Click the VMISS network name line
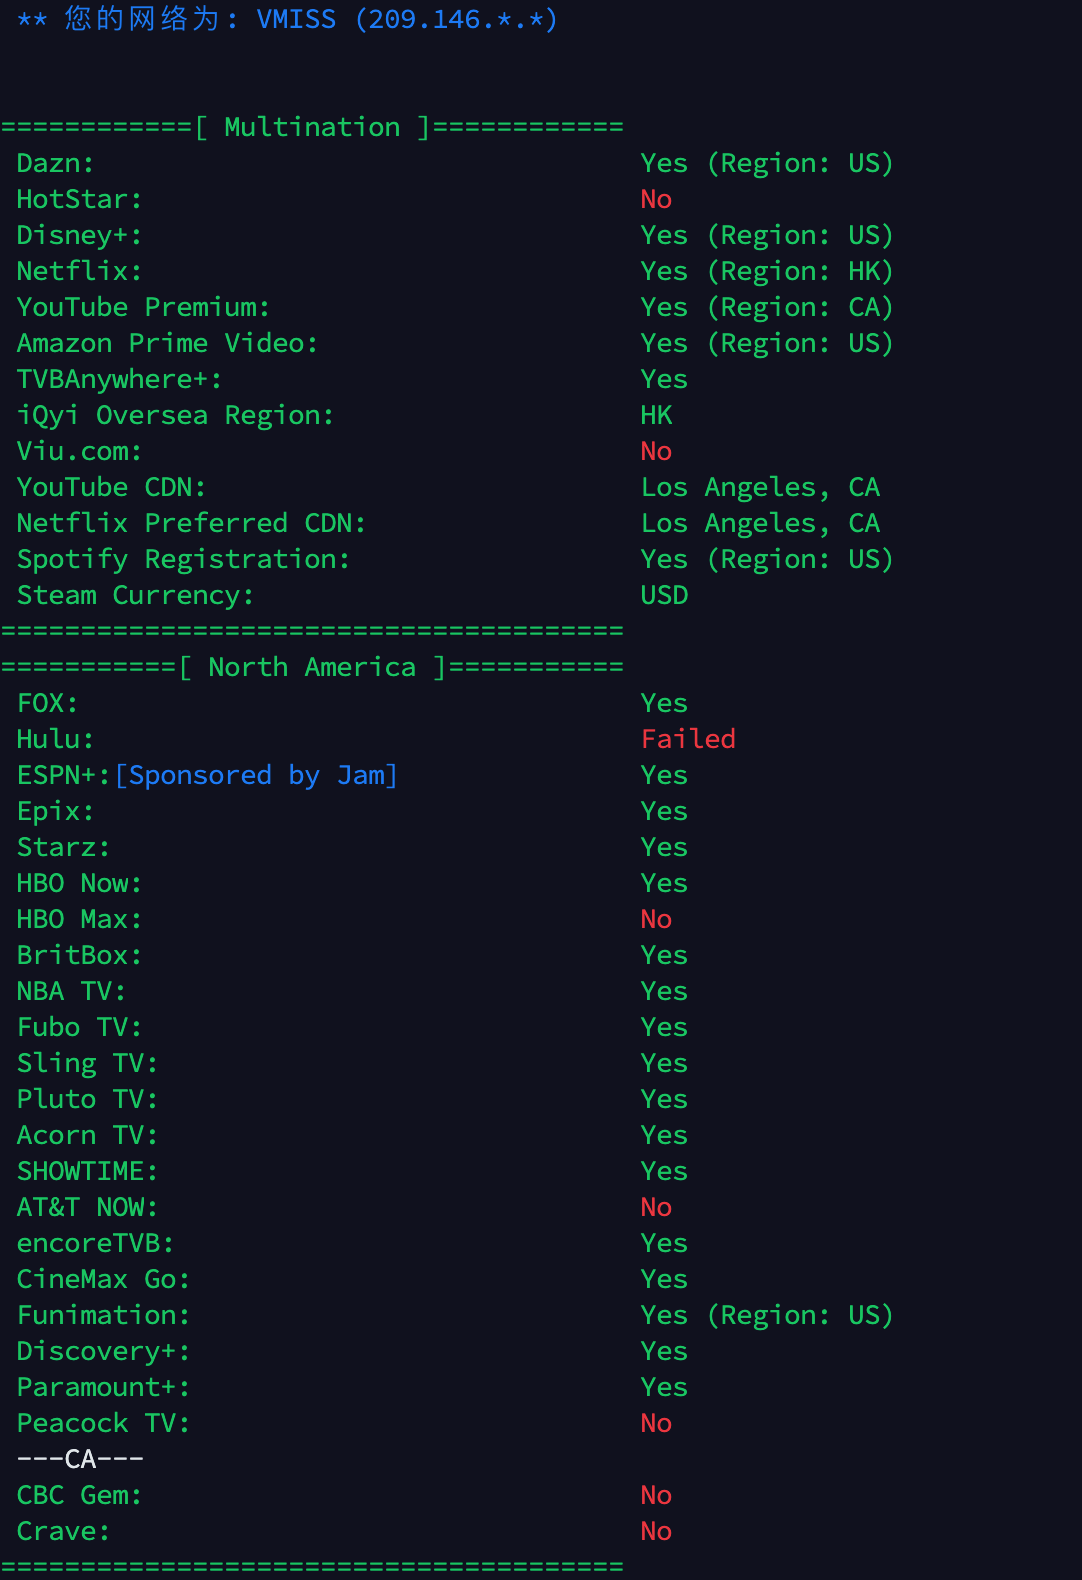Image resolution: width=1082 pixels, height=1580 pixels. [x=287, y=19]
